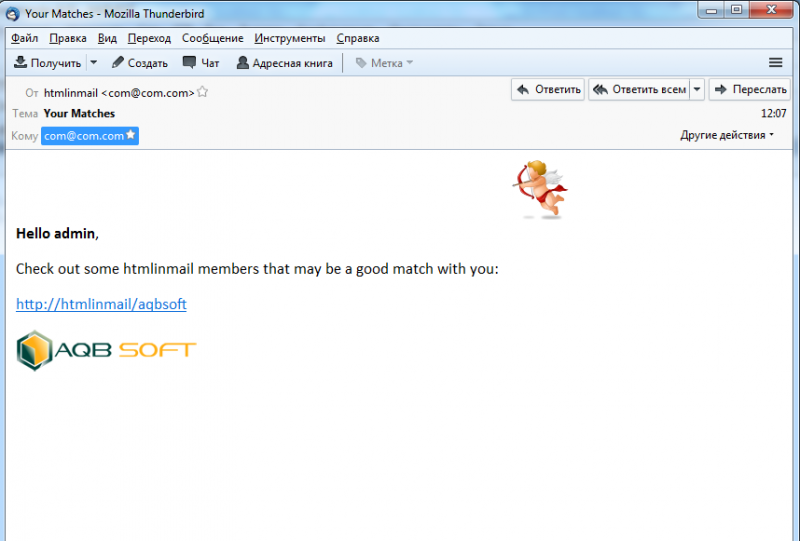Screen dimensions: 800x541
Task: Open the Чат (Chat) button
Action: pos(201,63)
